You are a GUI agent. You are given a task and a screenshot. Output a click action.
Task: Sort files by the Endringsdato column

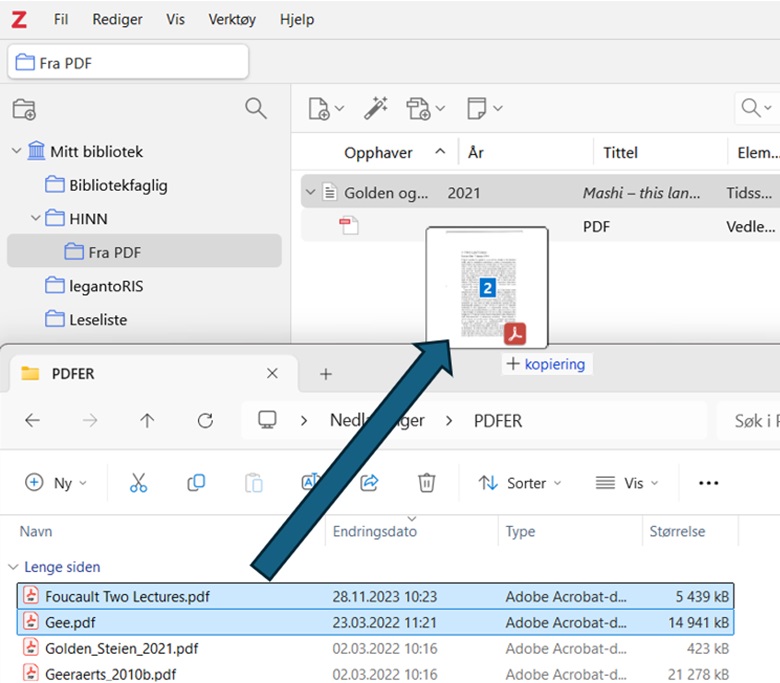click(x=375, y=531)
